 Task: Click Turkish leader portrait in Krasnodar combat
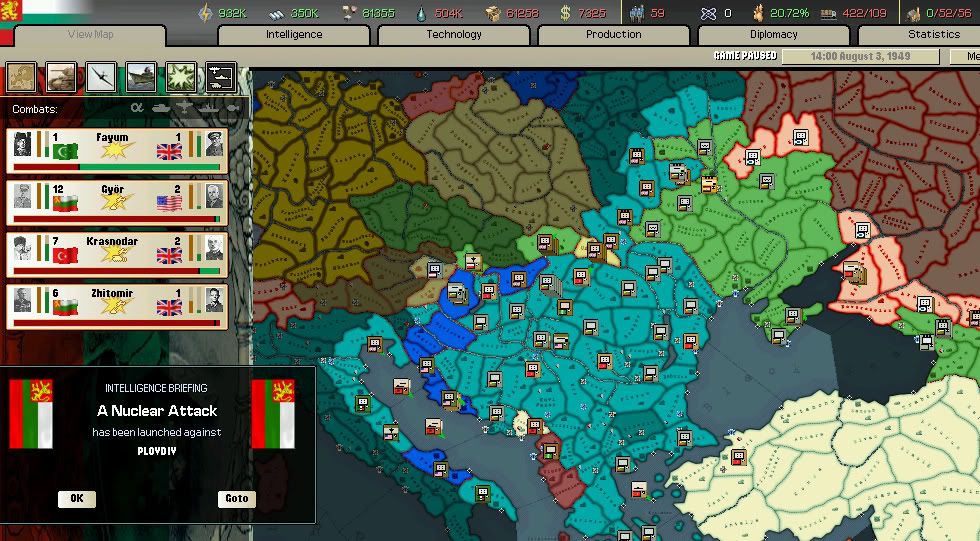22,248
